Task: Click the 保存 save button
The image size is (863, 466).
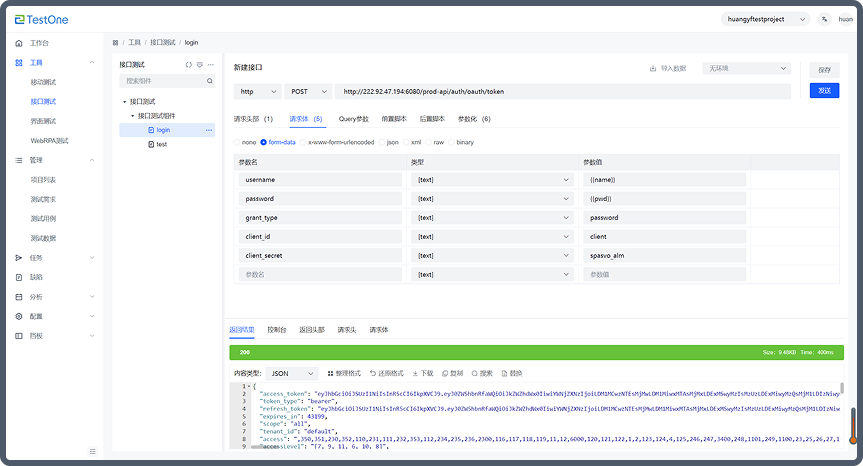Action: (x=824, y=70)
